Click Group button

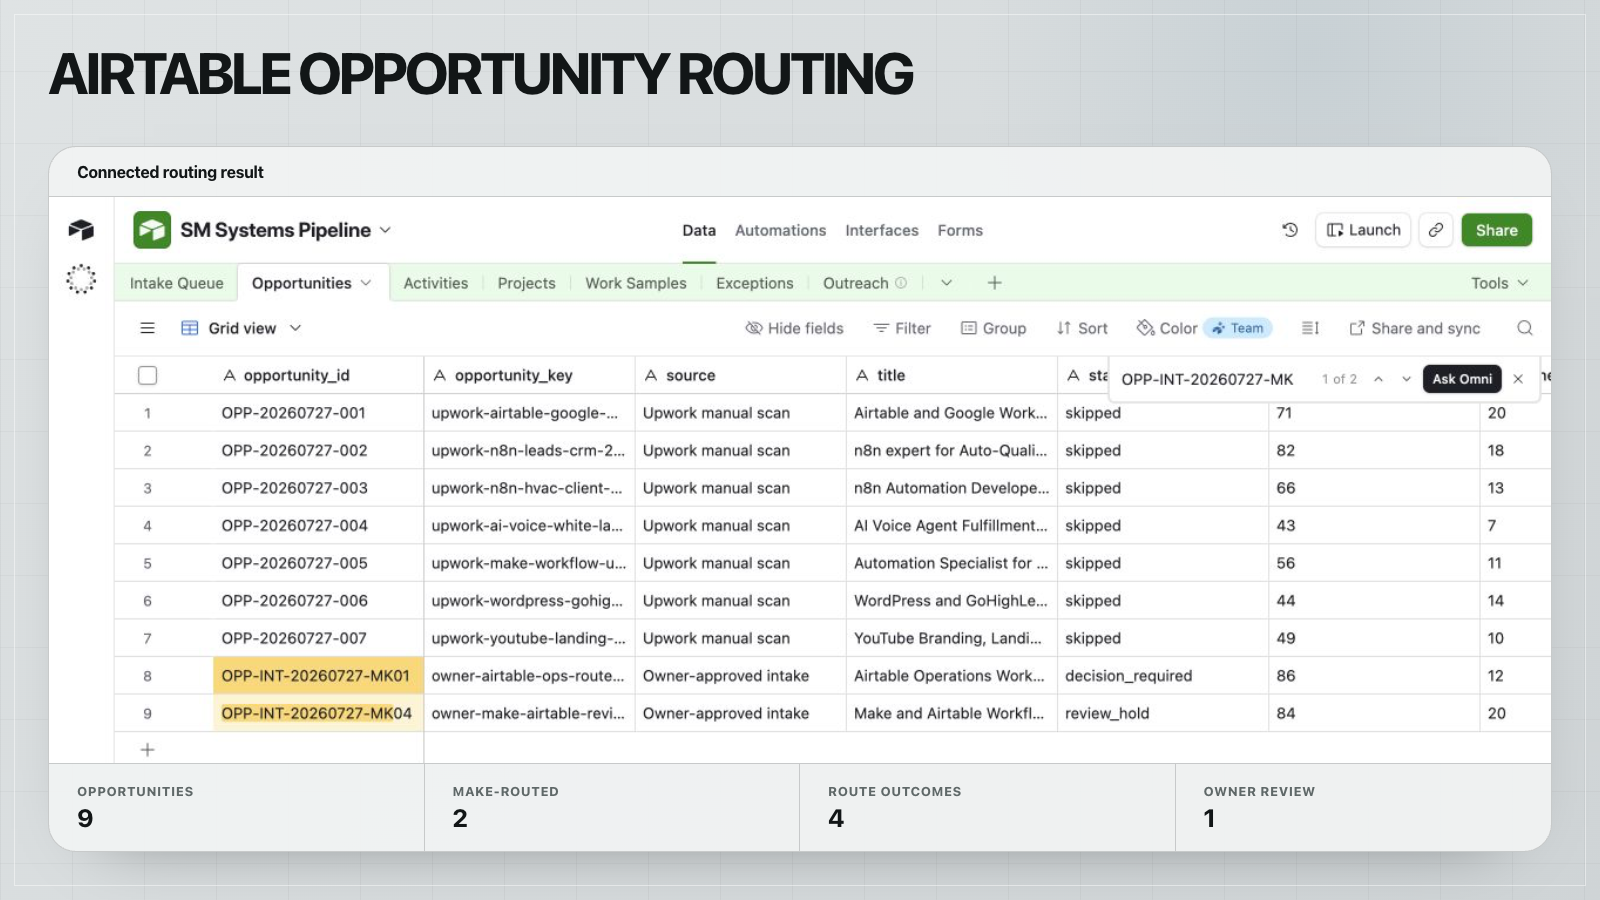pos(993,328)
